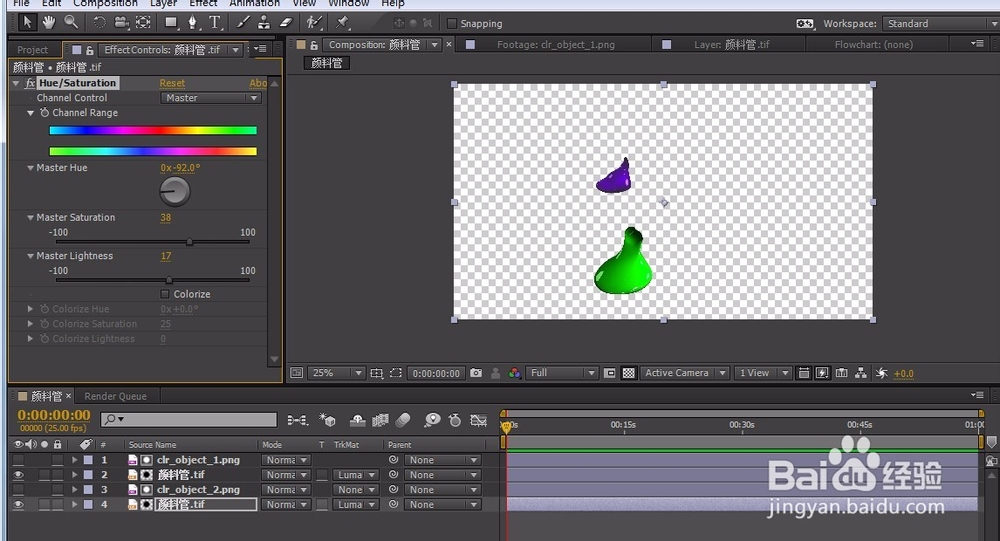
Task: Select the Rotation tool
Action: coord(99,23)
